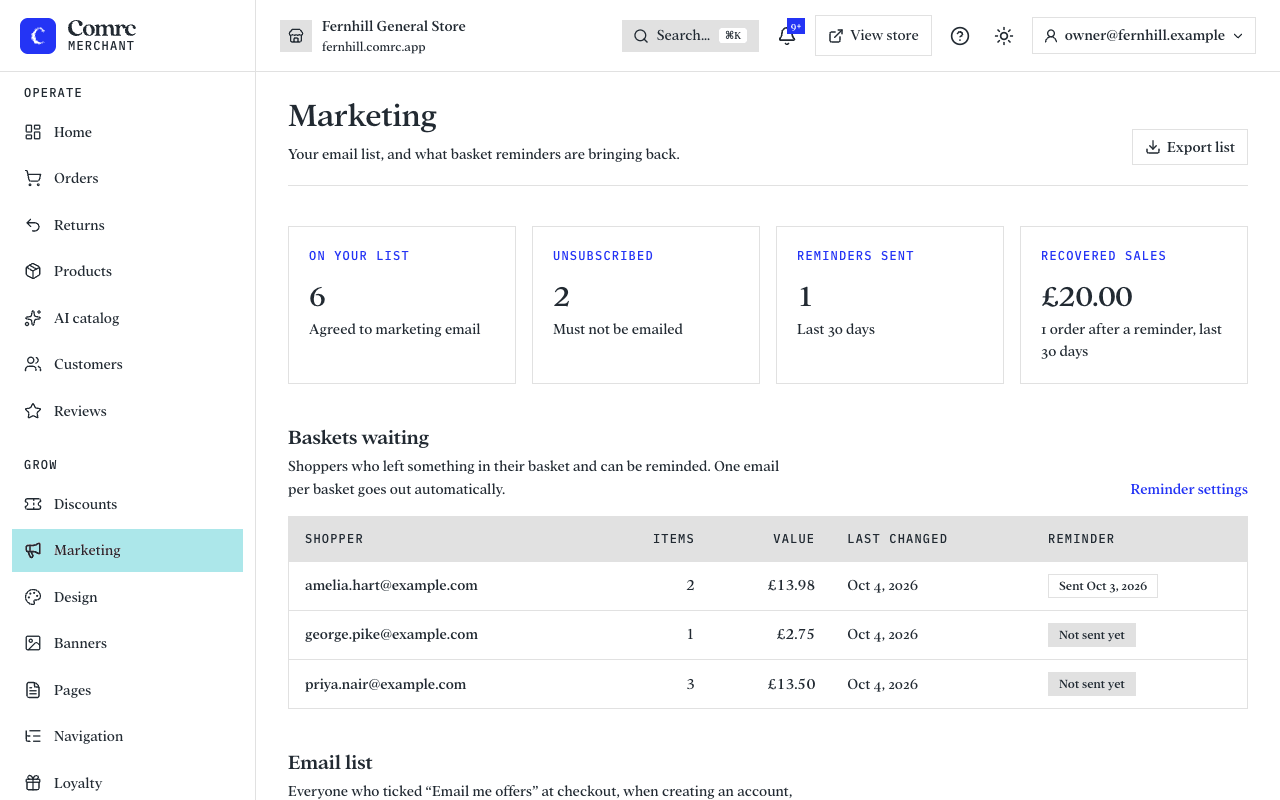The image size is (1280, 800).
Task: Click the Comrc Merchant logo icon
Action: click(38, 36)
